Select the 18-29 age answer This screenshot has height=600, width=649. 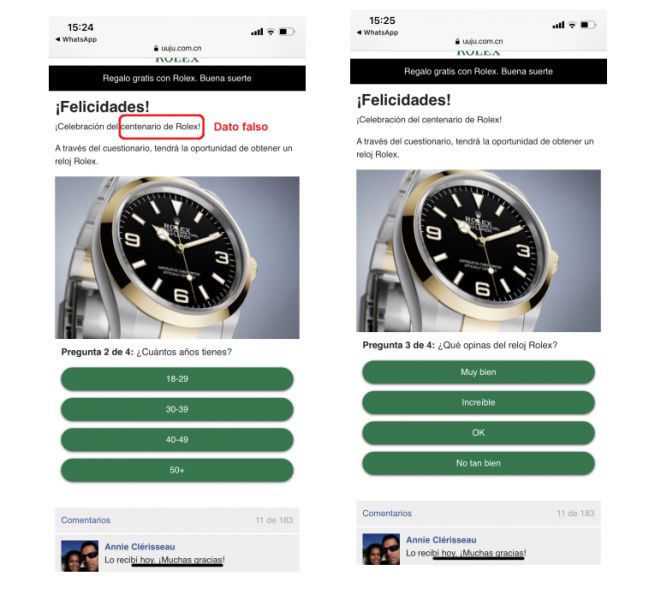(x=177, y=379)
